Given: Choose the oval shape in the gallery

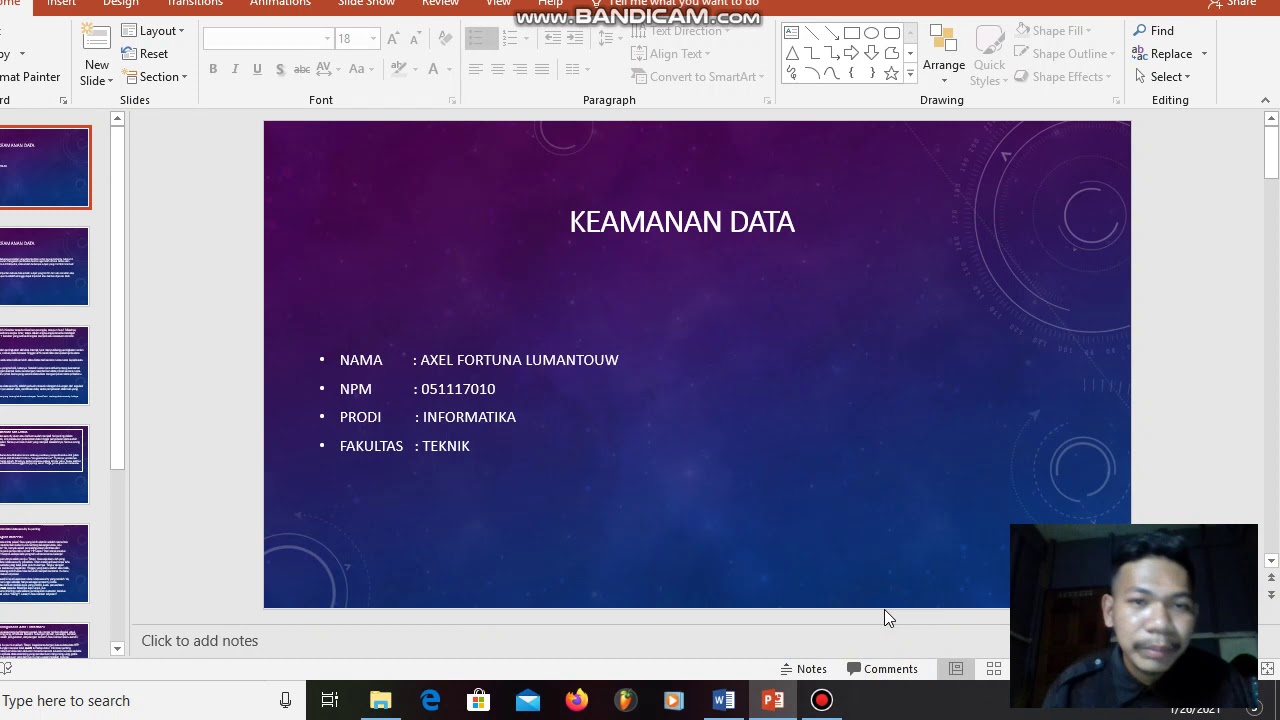Looking at the screenshot, I should (871, 33).
